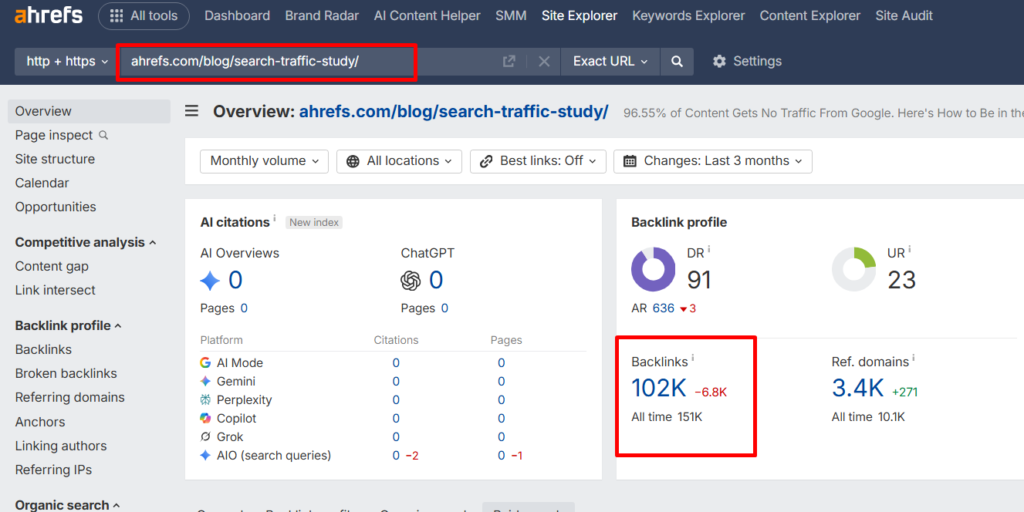
Task: Open the http + https protocol dropdown
Action: (67, 61)
